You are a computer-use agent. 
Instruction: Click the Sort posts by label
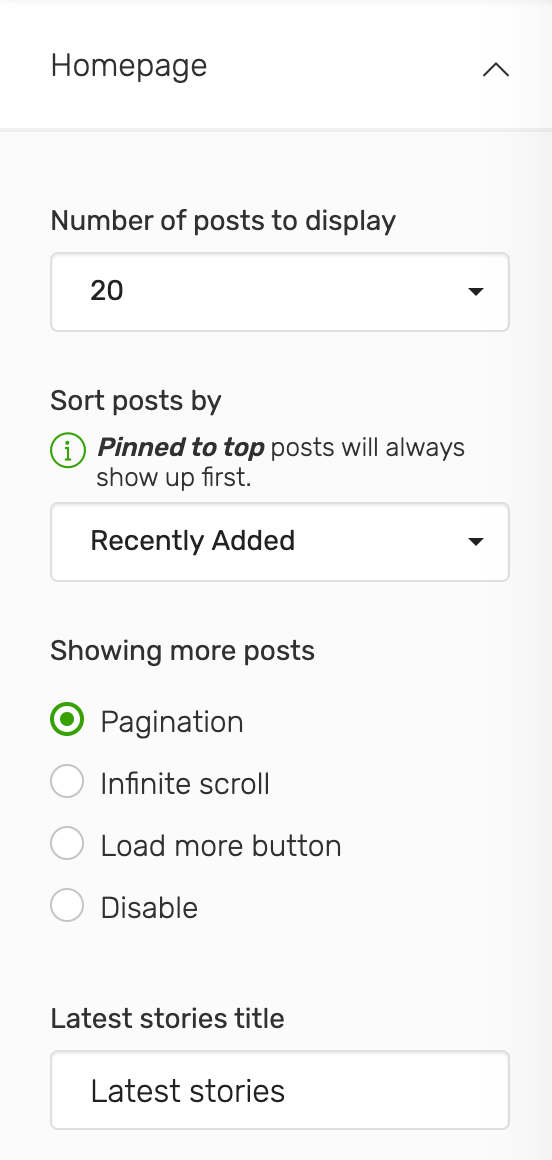[x=136, y=401]
